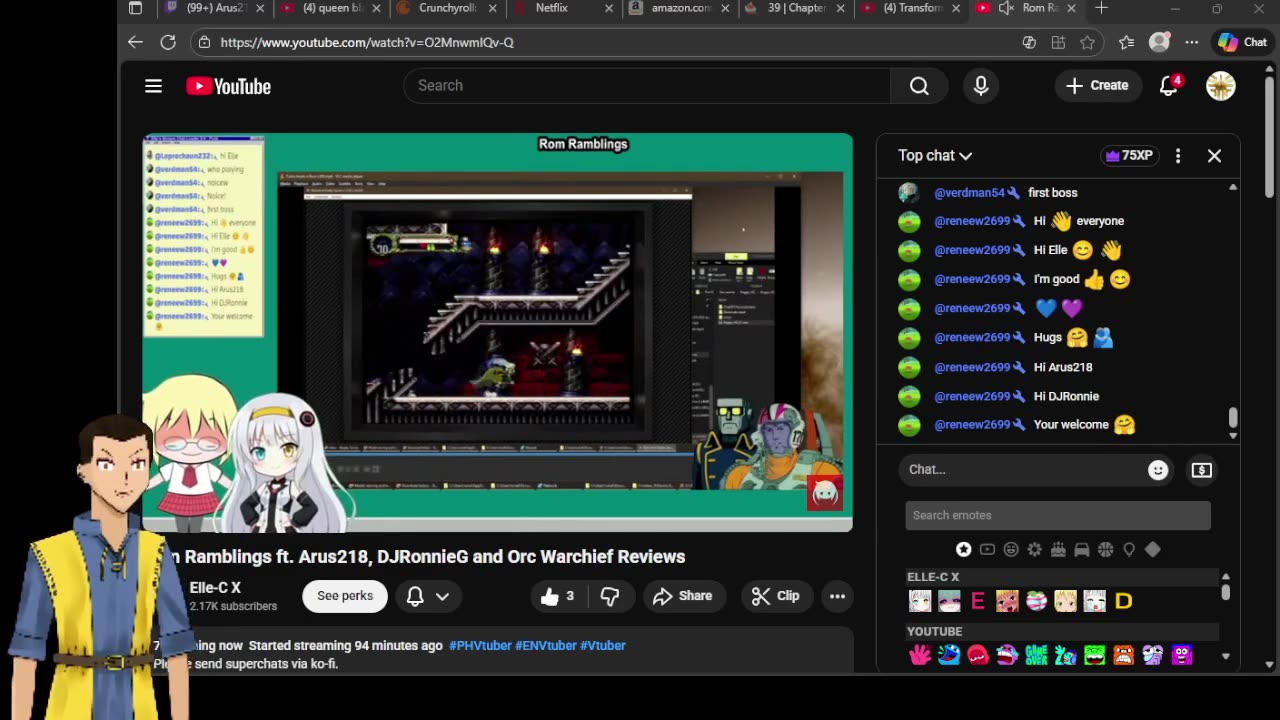Screen dimensions: 1280x720
Task: Open the browser tab actions menu
Action: coord(136,8)
